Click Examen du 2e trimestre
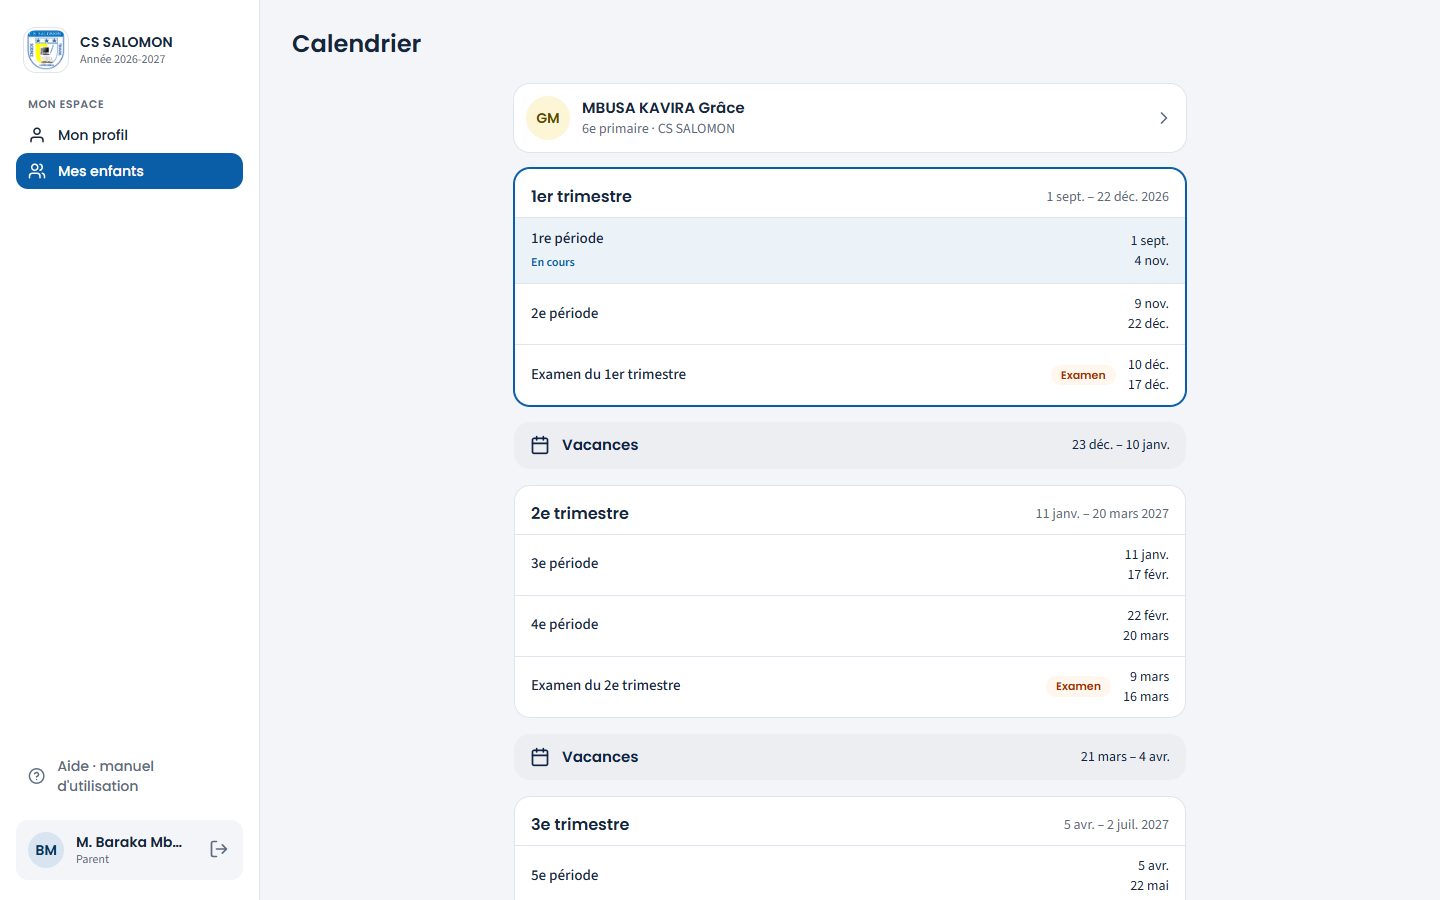The image size is (1440, 900). click(605, 685)
